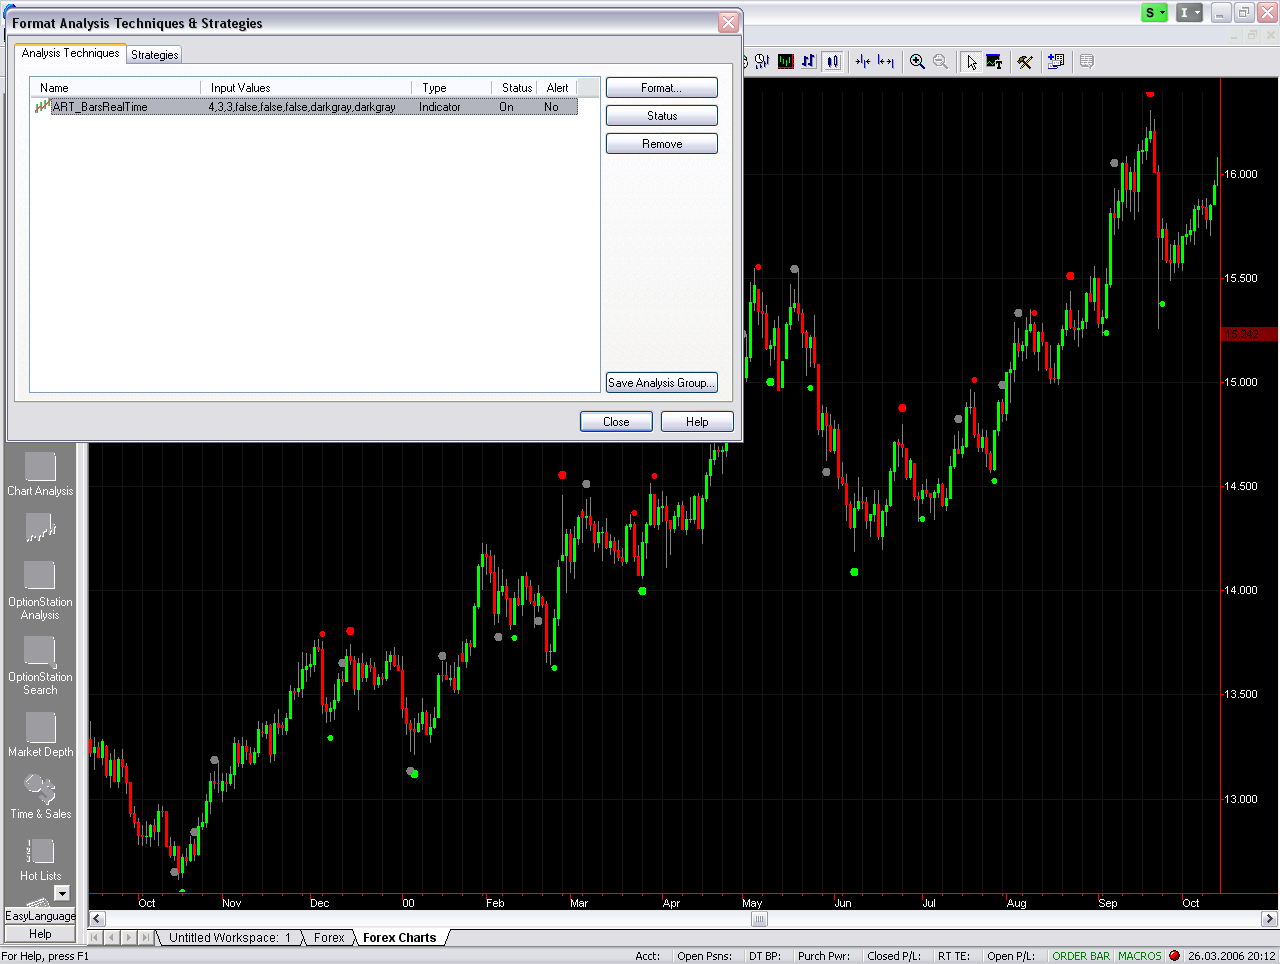Screen dimensions: 1280x964
Task: Click the candlestick bar type icon
Action: (x=832, y=62)
